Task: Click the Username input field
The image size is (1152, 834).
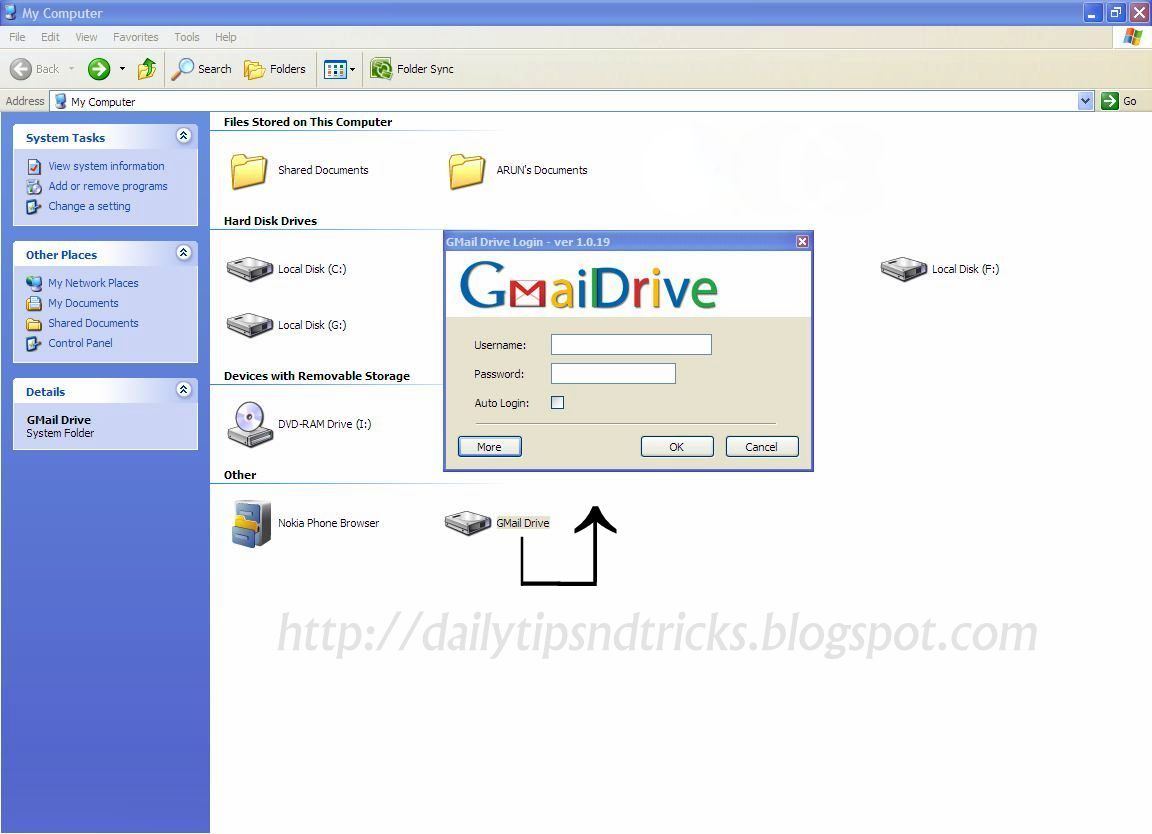Action: point(631,345)
